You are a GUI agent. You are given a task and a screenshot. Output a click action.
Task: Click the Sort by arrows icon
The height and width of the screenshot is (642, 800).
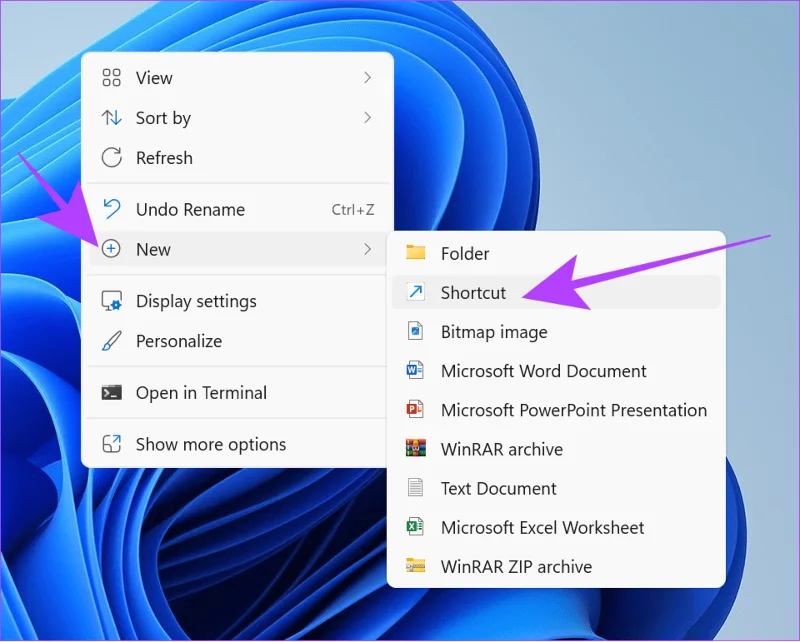tap(111, 118)
